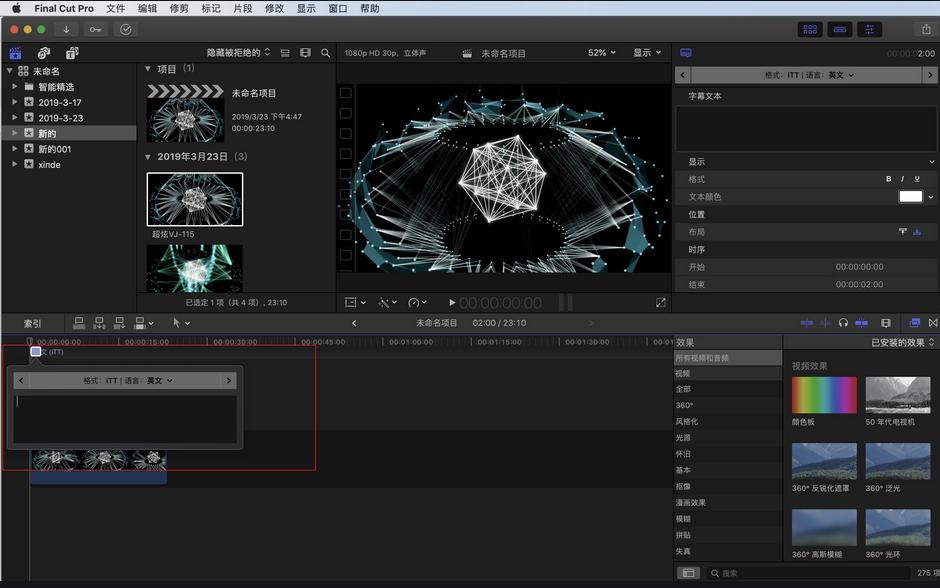Expand the 2019-3-17 event in sidebar
This screenshot has width=940, height=588.
[x=16, y=103]
